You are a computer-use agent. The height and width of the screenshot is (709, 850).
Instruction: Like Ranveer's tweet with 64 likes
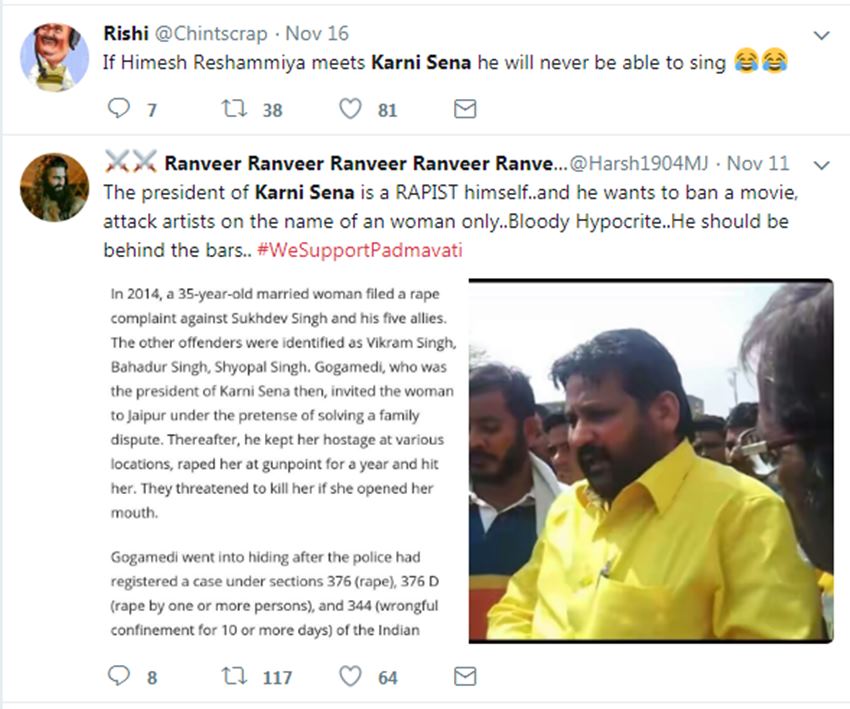coord(349,677)
